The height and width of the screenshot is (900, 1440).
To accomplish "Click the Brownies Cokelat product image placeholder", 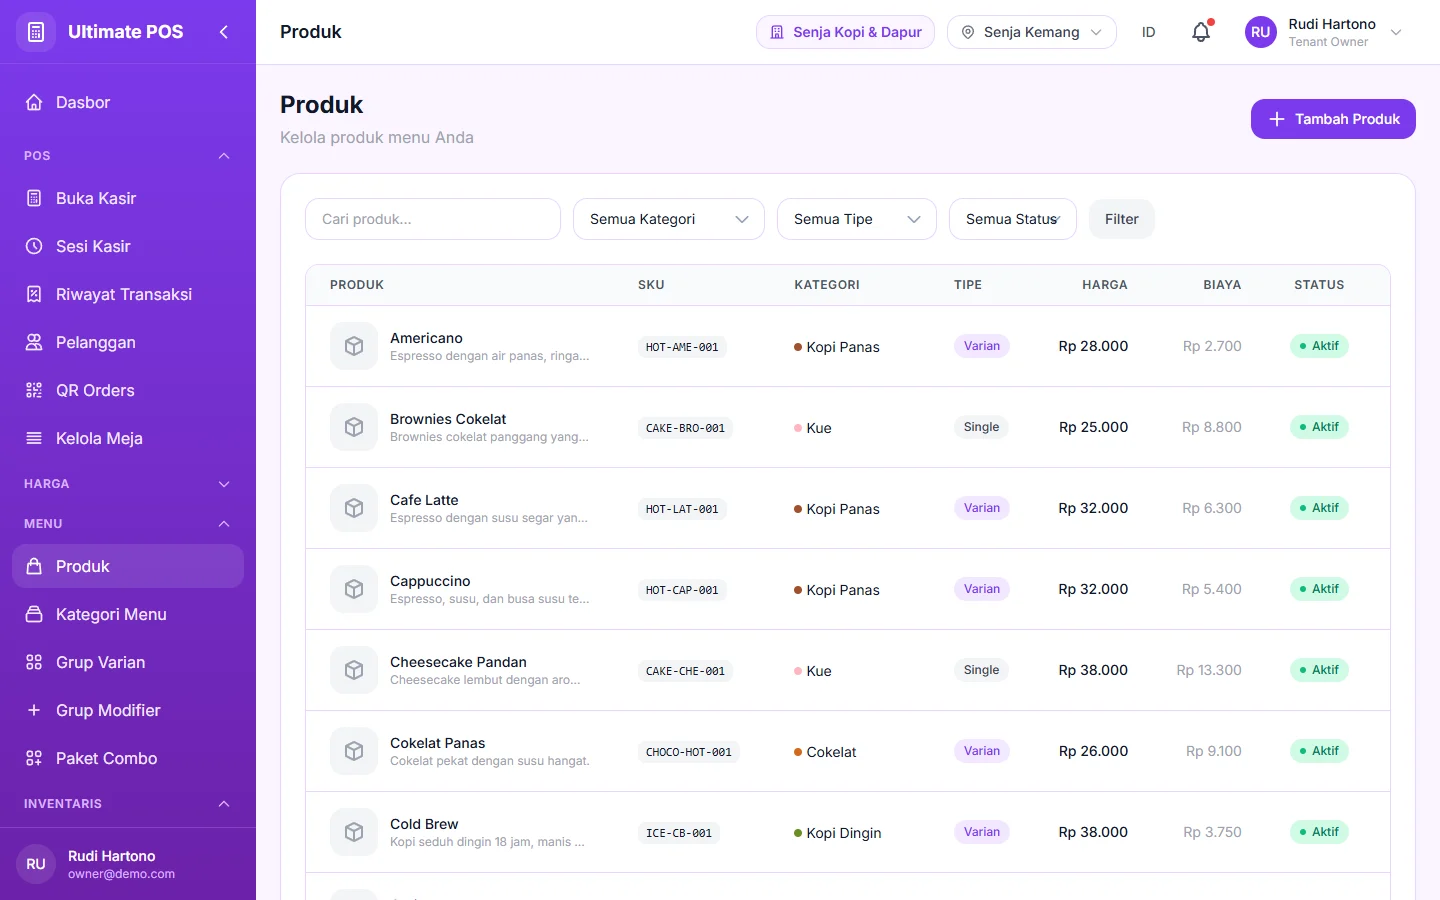I will click(354, 427).
